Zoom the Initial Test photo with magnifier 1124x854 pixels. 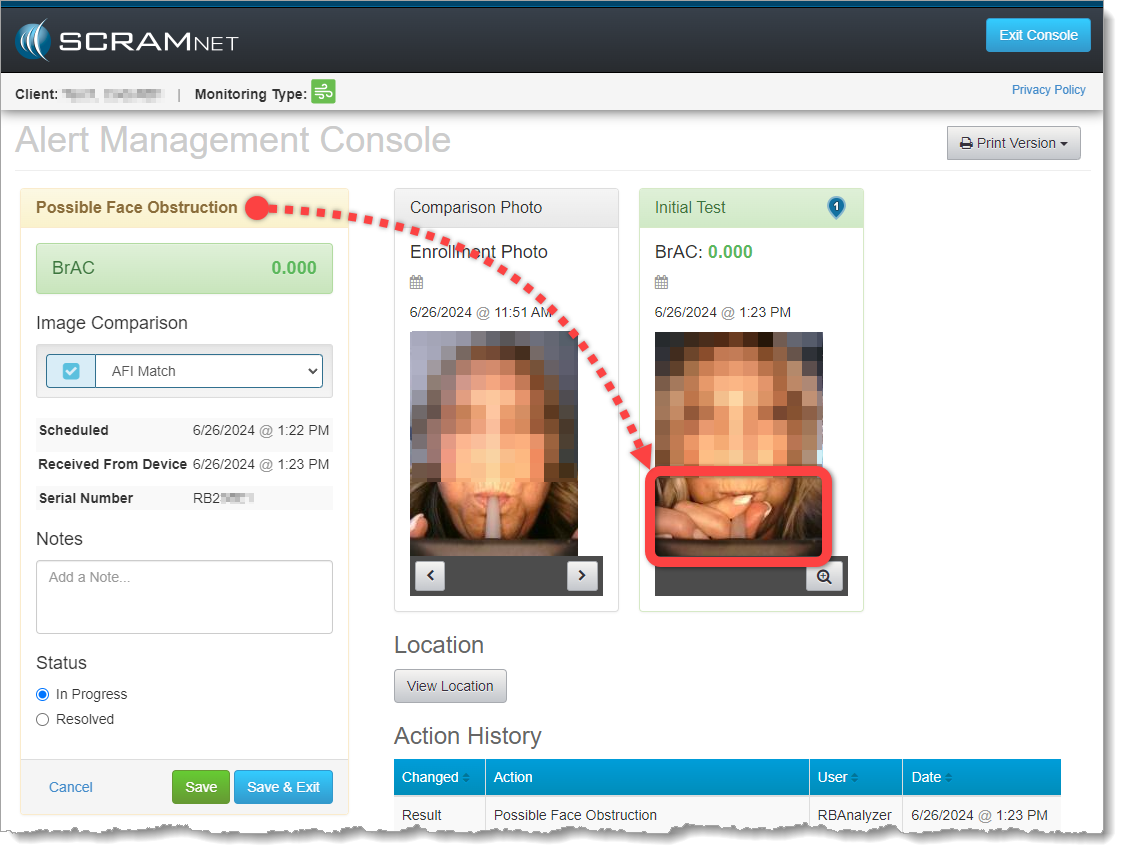point(824,576)
